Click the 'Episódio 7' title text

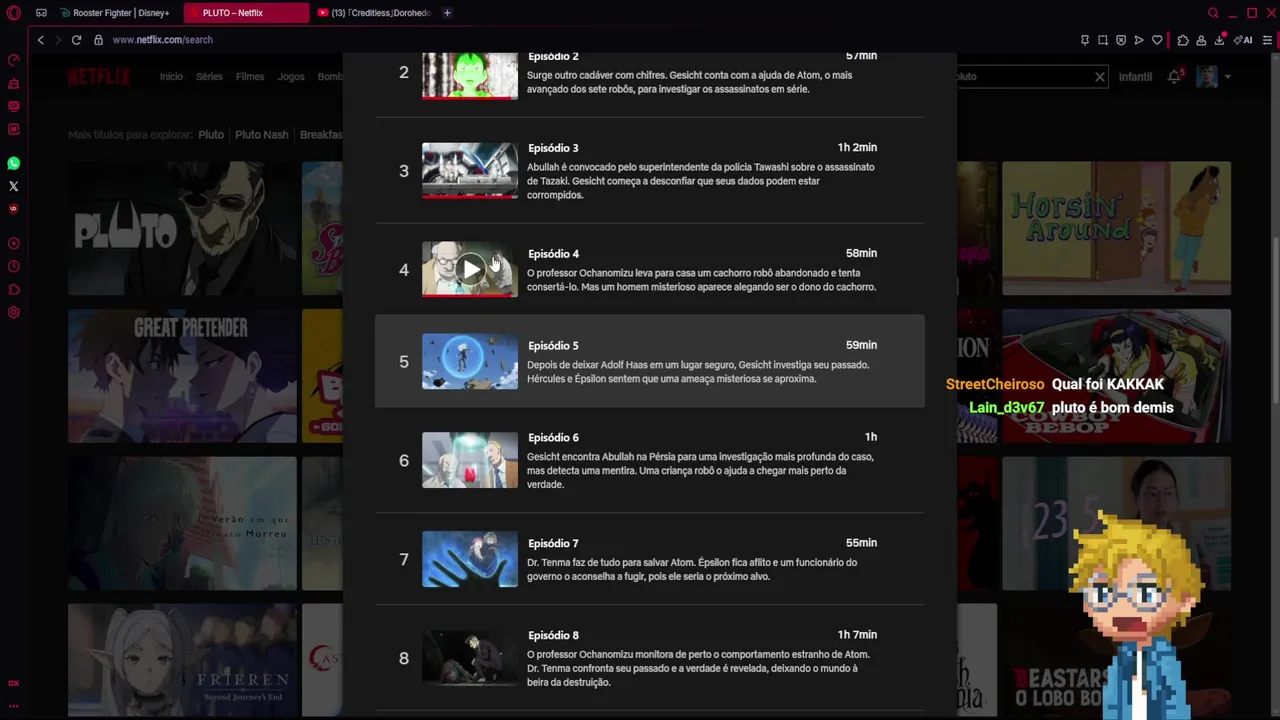(553, 544)
